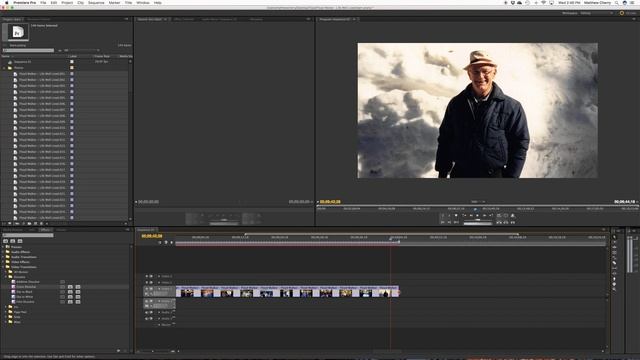Select the Pen tool
Screen dimensions: 640x360
pyautogui.click(x=614, y=279)
